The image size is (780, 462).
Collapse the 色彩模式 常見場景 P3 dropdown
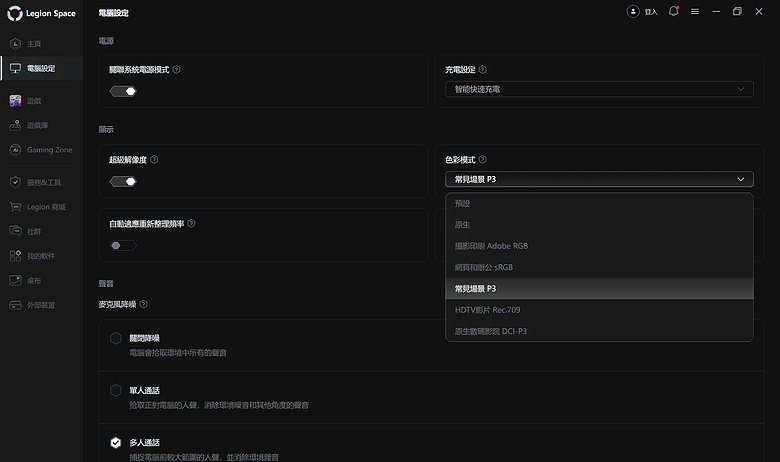click(x=599, y=179)
